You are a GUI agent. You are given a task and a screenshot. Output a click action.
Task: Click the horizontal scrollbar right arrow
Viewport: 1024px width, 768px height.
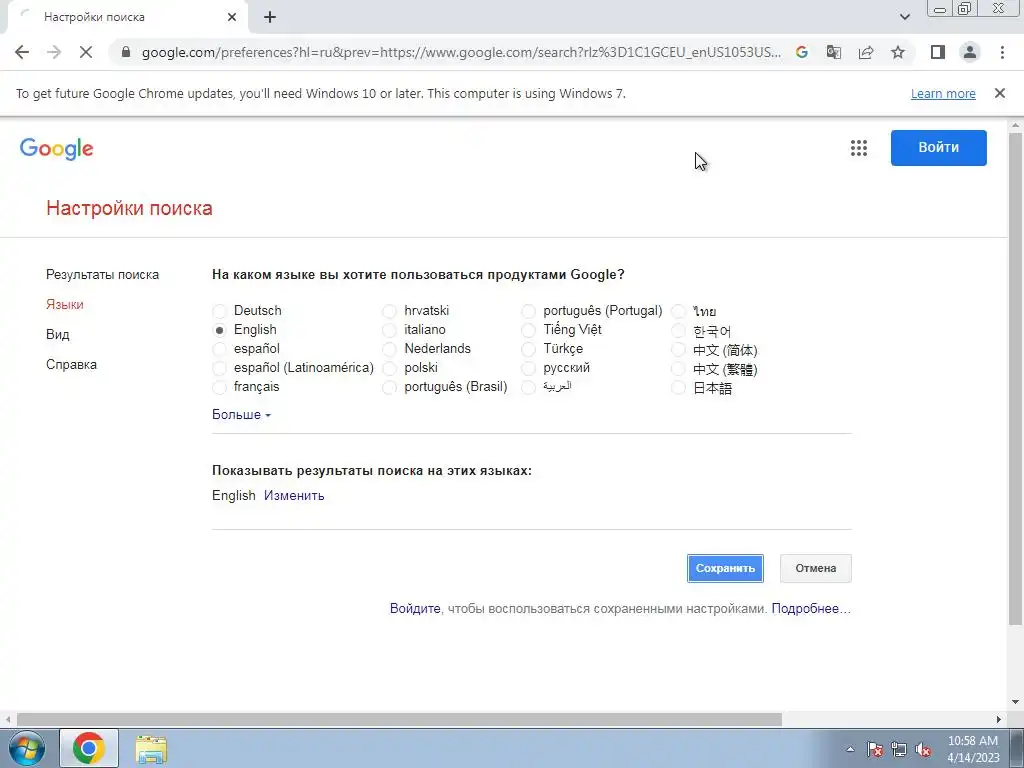point(999,719)
